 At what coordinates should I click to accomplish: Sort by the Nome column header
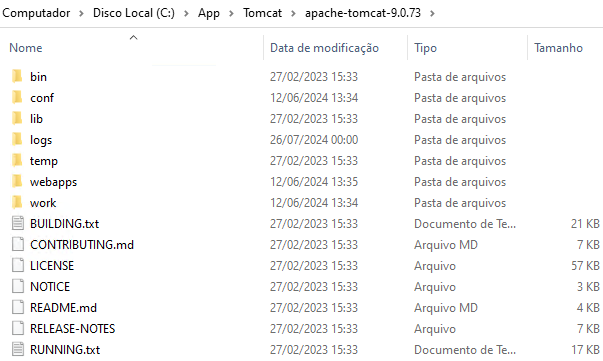[26, 48]
